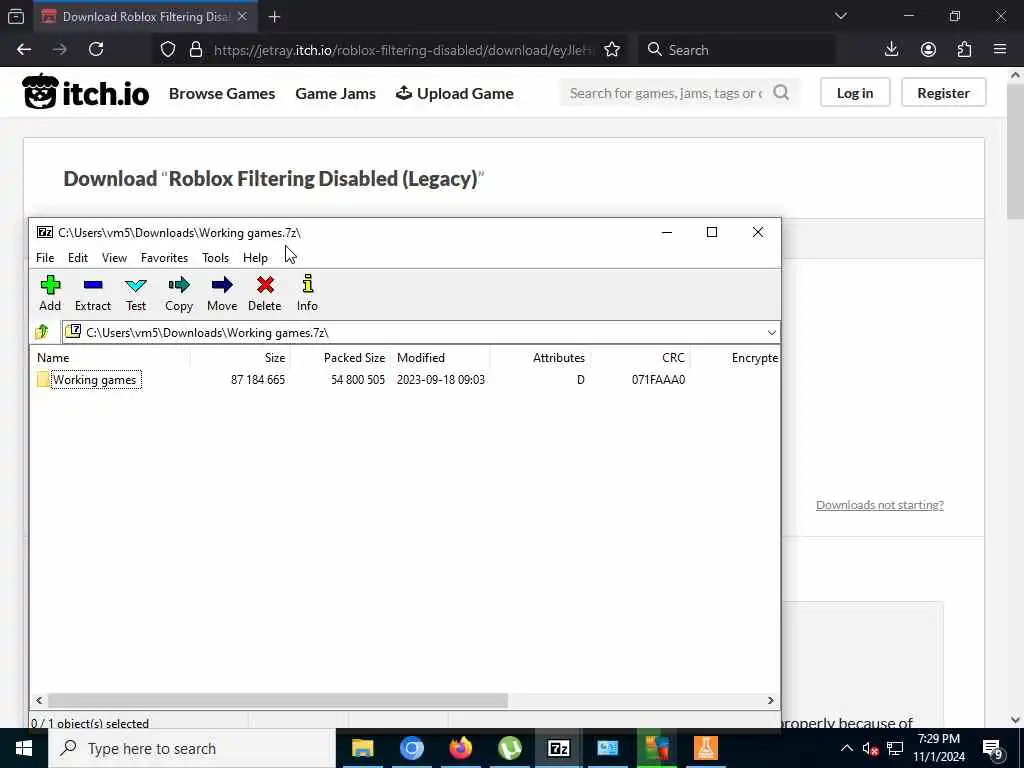Open Info for the archive

(307, 293)
